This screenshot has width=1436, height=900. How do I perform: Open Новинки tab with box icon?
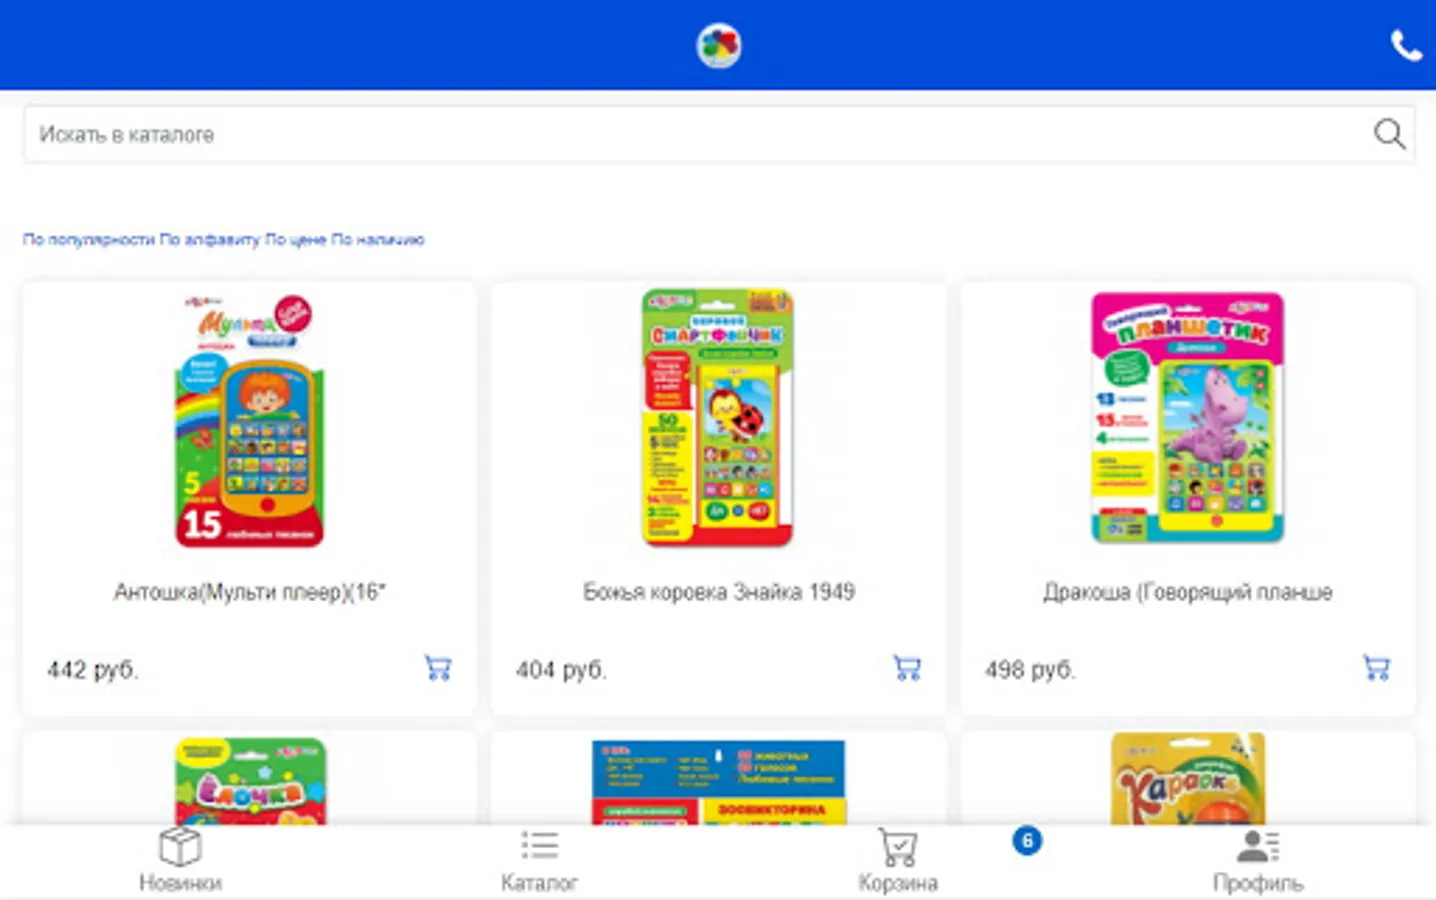point(180,860)
